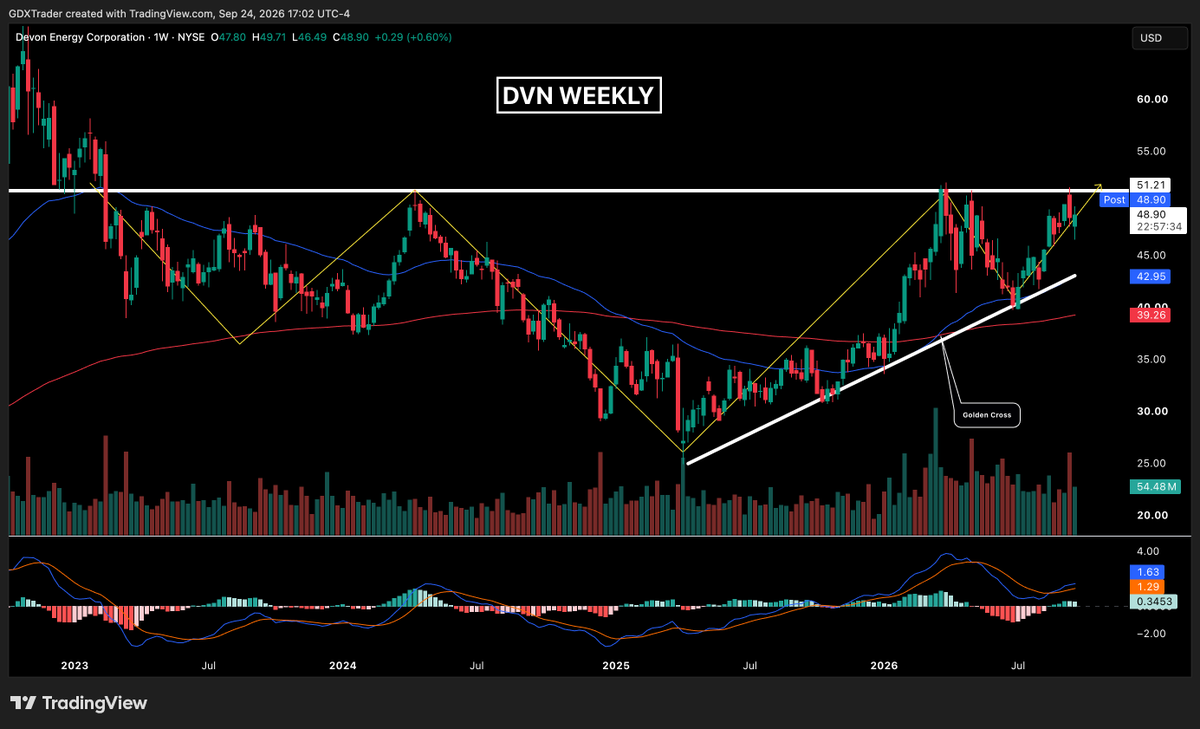Select the DVN WEEKLY title label
1200x729 pixels.
[579, 96]
